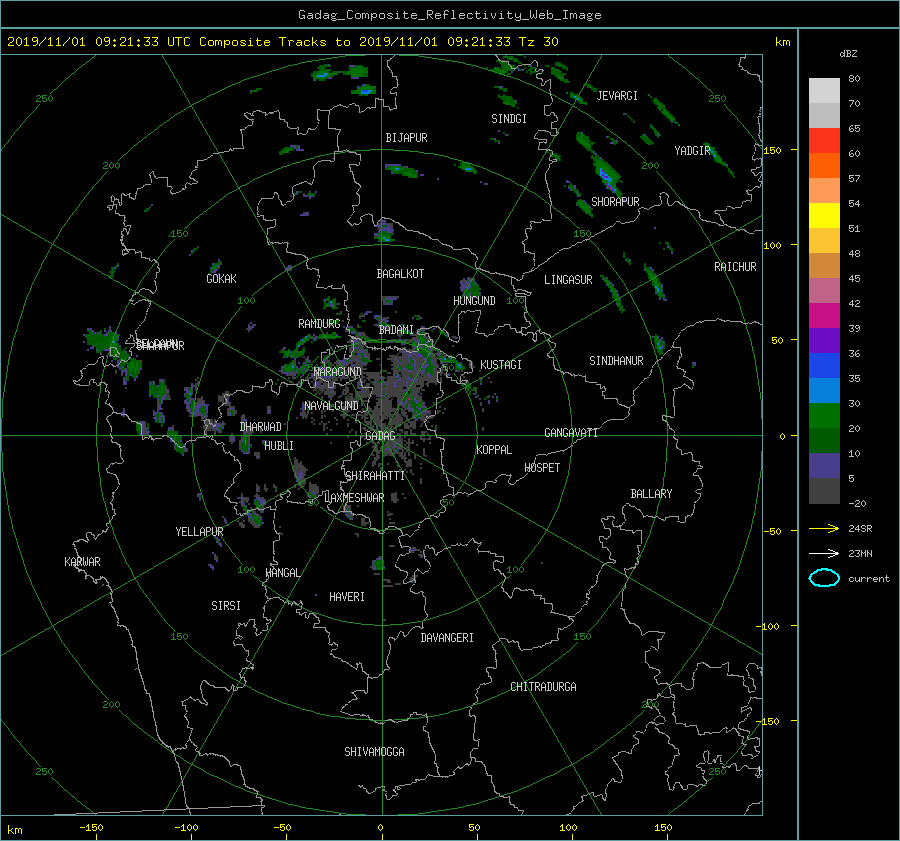Click the yellow 24SR arrow legend icon
The image size is (900, 841).
click(x=824, y=528)
